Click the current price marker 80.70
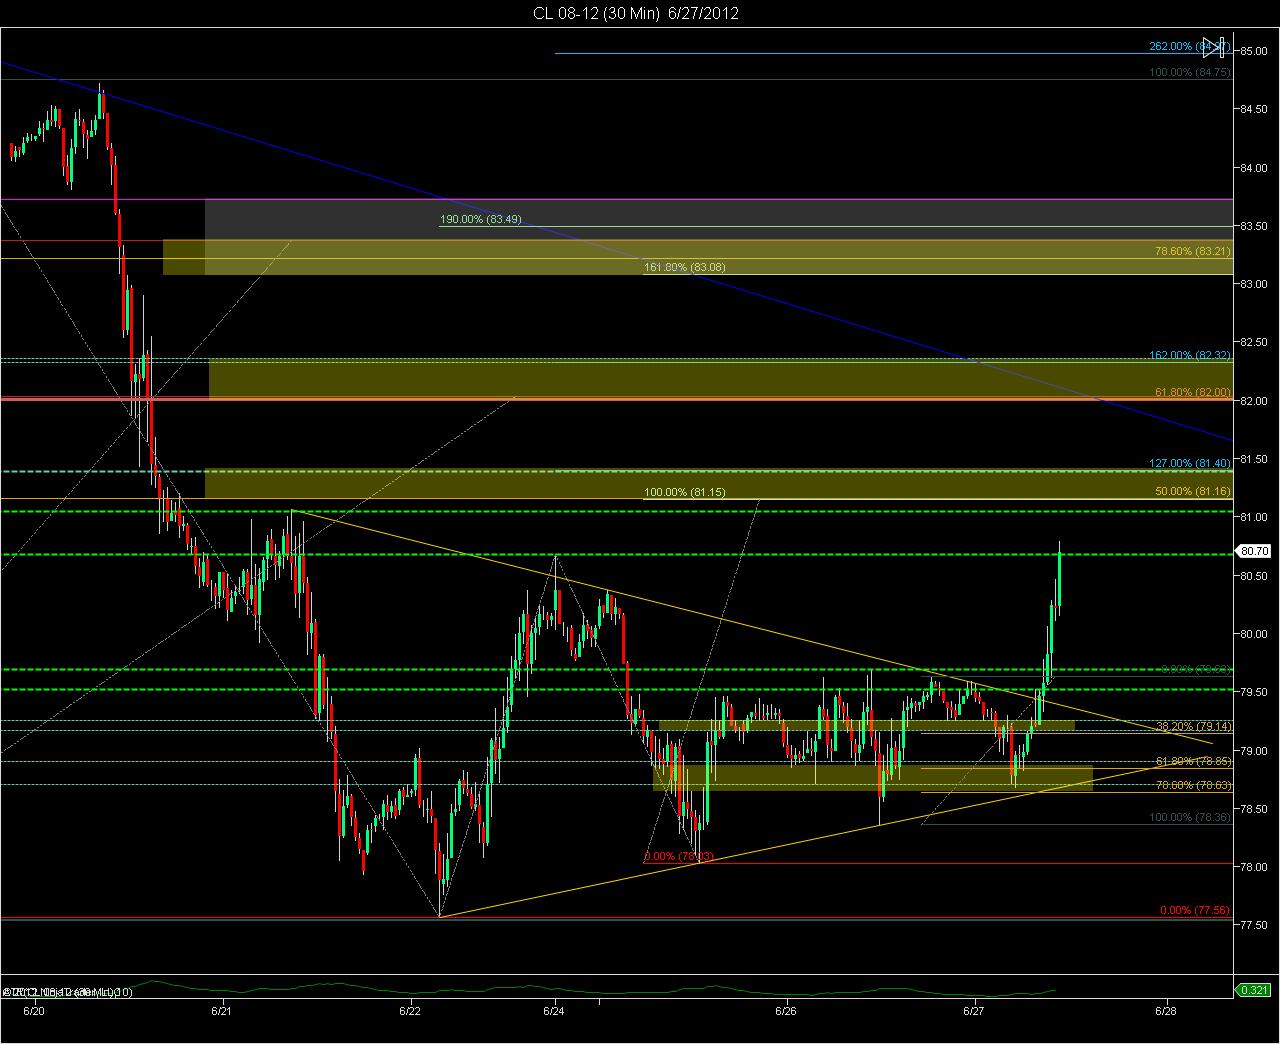Image resolution: width=1280 pixels, height=1044 pixels. point(1253,550)
